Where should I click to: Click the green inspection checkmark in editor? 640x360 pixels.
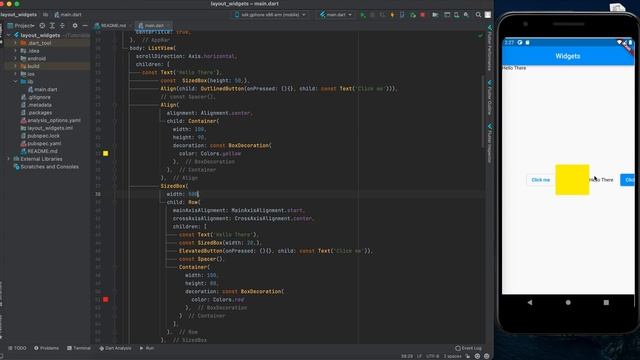point(480,36)
